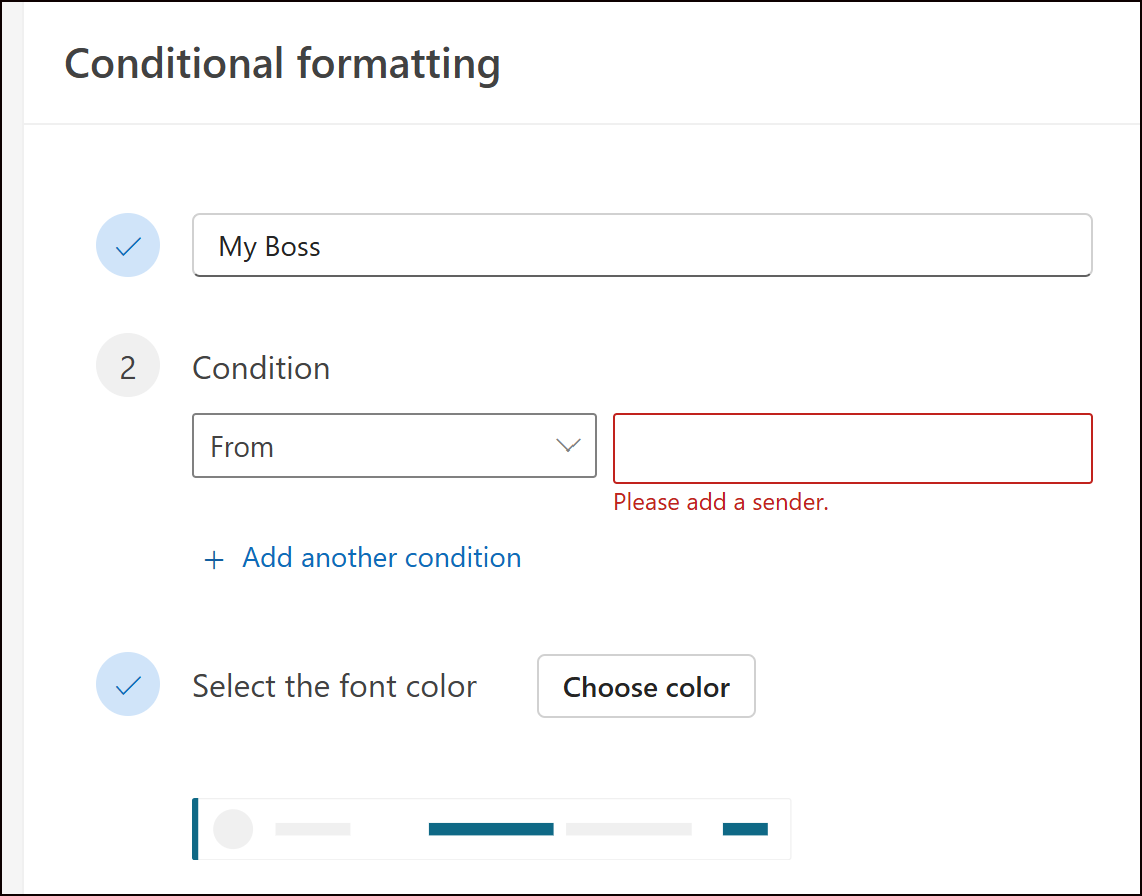Viewport: 1142px width, 896px height.
Task: Click the Conditional formatting heading
Action: pyautogui.click(x=282, y=64)
